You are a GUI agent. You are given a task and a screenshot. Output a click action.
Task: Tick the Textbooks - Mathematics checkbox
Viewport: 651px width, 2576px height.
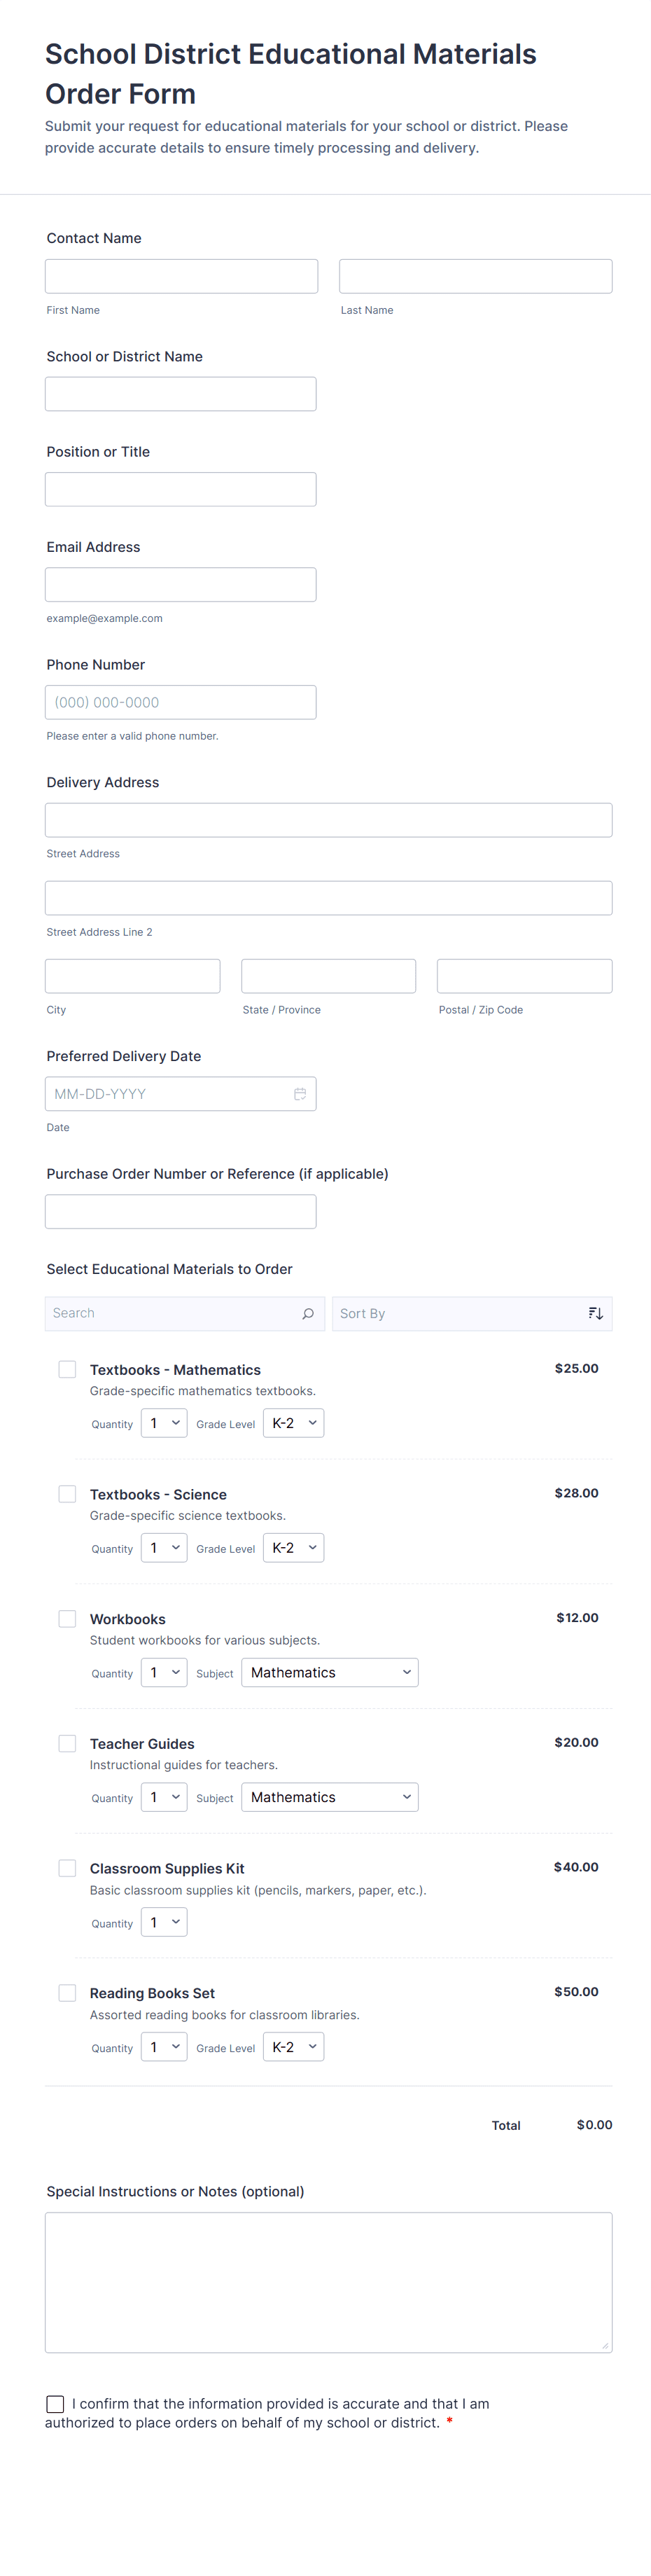(67, 1369)
